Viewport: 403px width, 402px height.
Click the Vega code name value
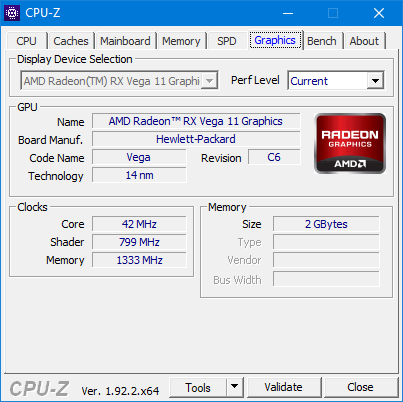(139, 157)
